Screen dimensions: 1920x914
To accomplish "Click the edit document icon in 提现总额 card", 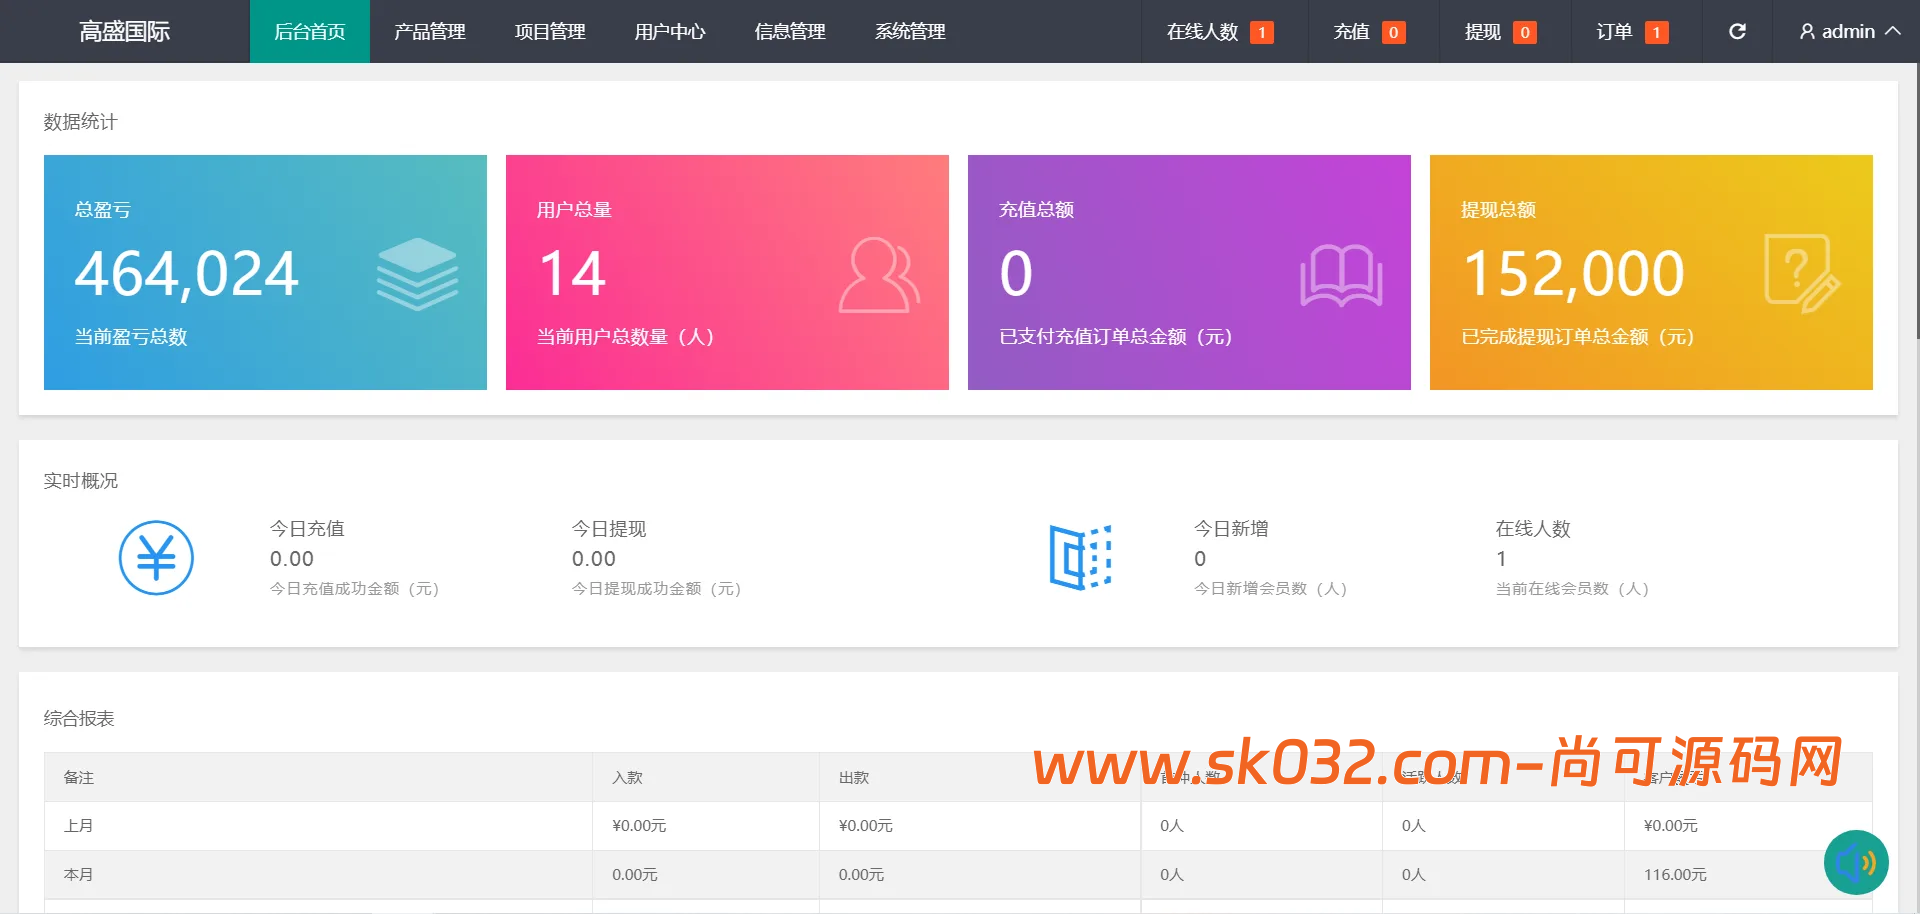I will (x=1801, y=274).
